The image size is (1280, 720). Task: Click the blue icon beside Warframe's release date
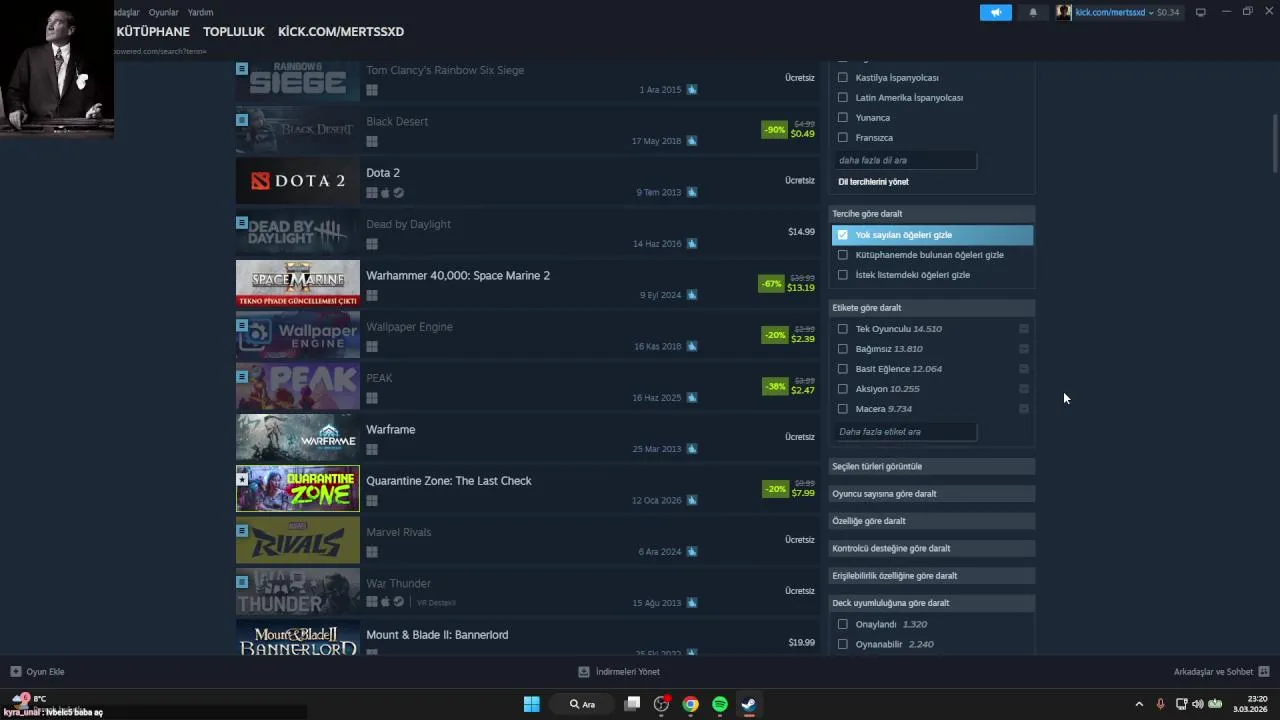[692, 449]
